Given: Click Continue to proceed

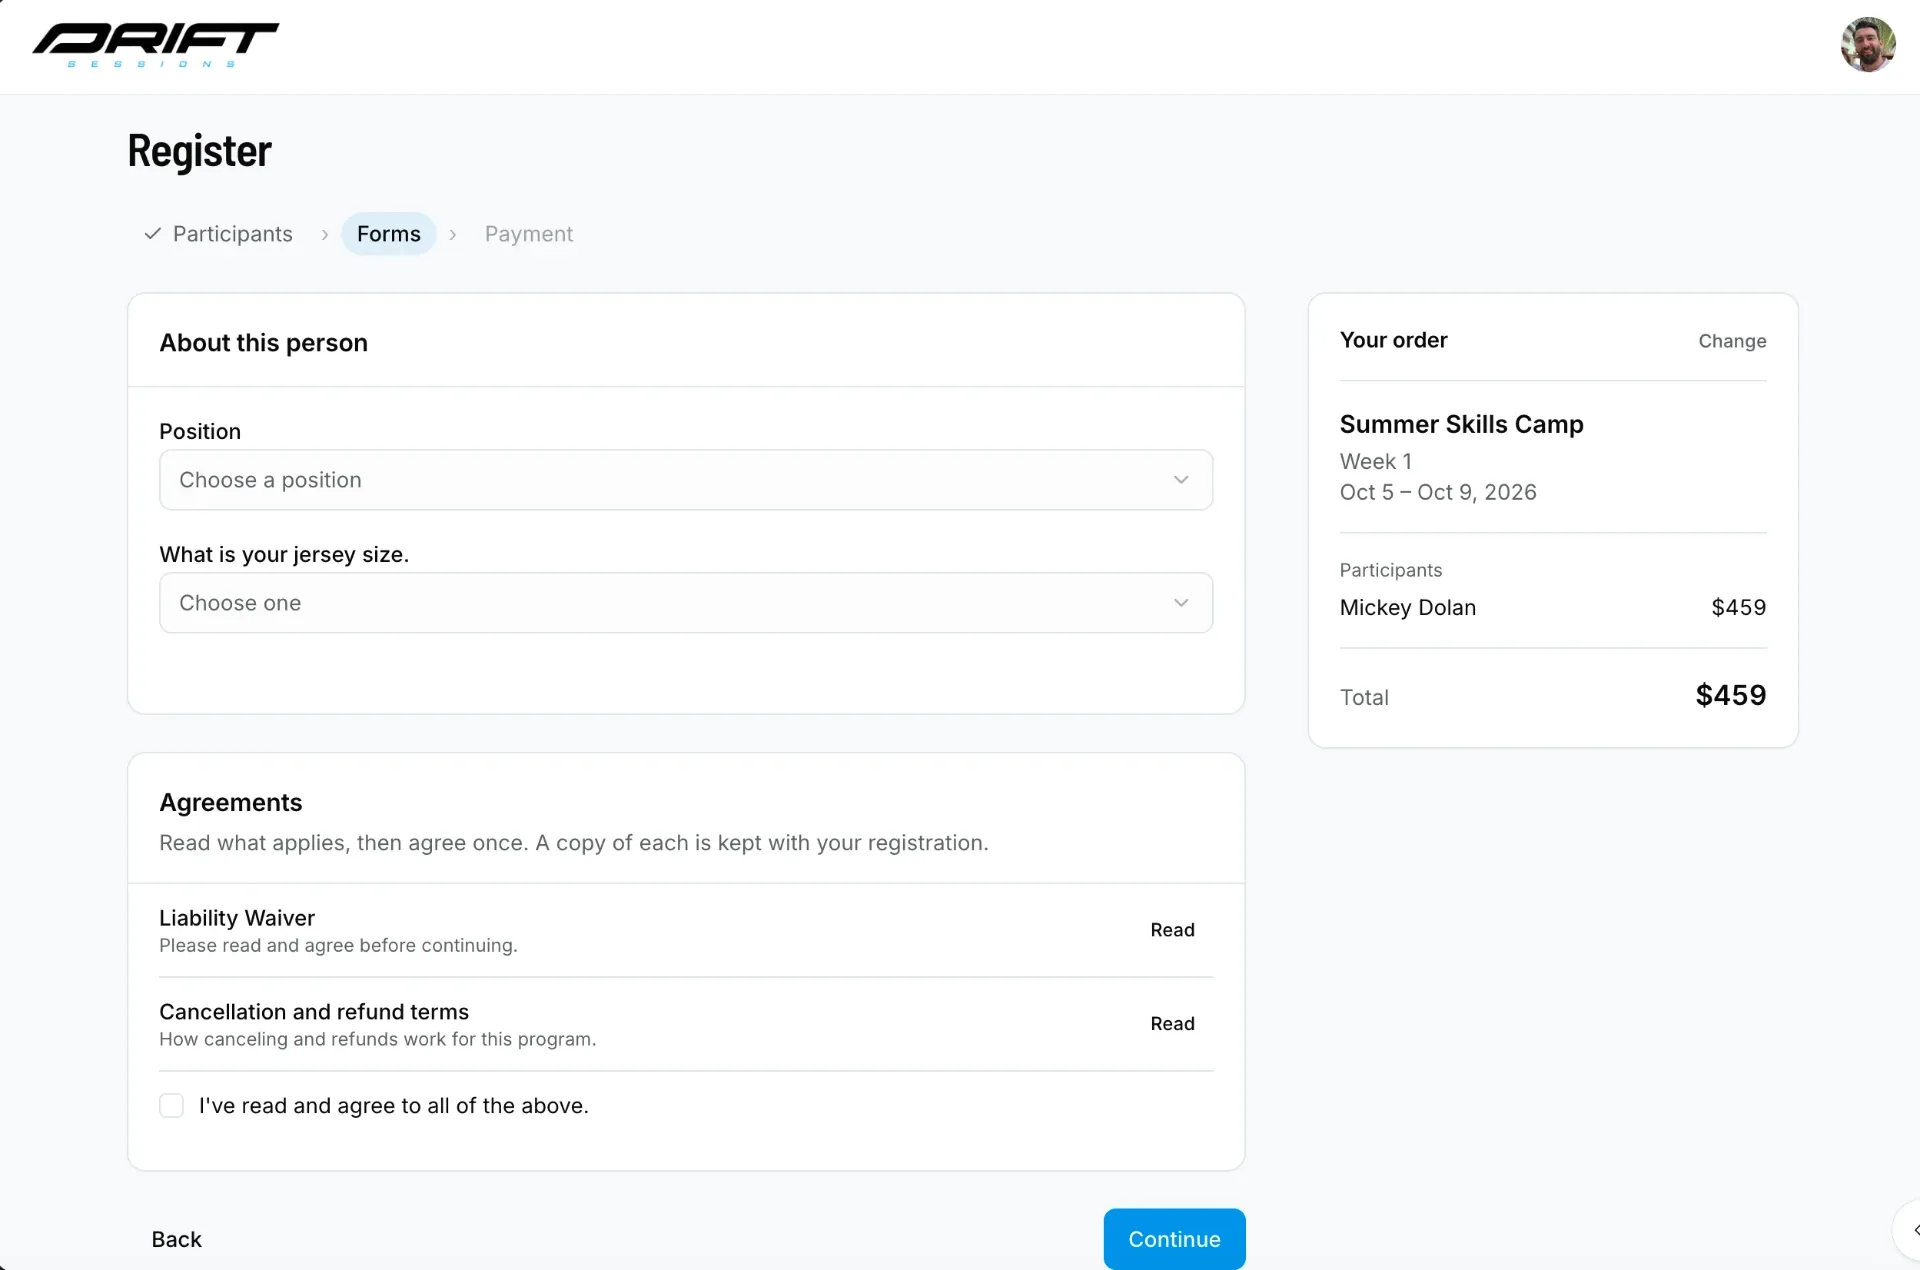Looking at the screenshot, I should point(1175,1239).
